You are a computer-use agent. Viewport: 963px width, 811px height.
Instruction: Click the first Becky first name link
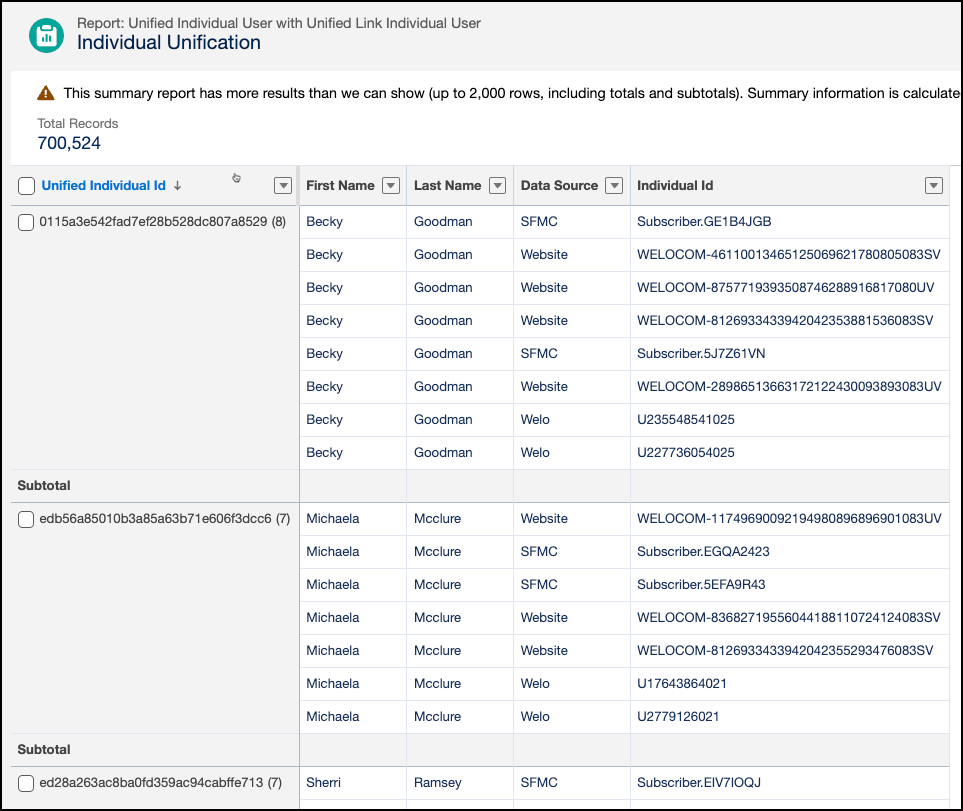point(324,222)
